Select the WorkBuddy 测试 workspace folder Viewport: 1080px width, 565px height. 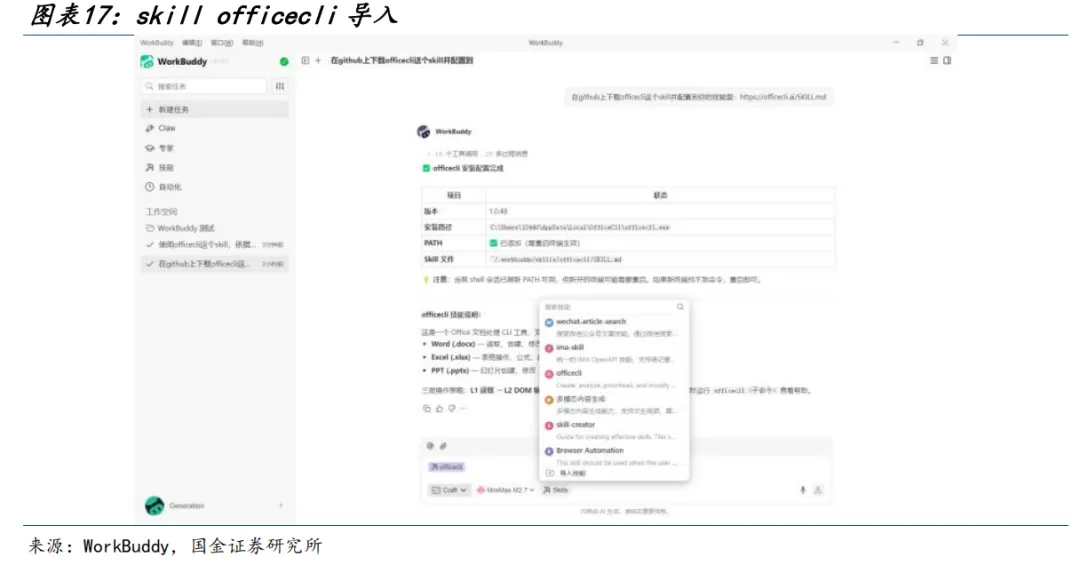pyautogui.click(x=215, y=228)
